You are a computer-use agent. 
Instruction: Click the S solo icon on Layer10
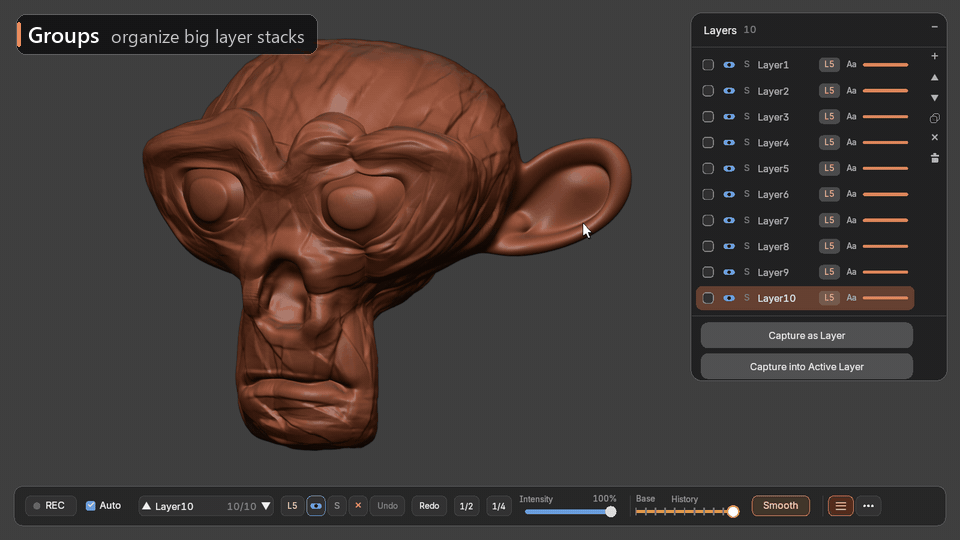pyautogui.click(x=746, y=298)
